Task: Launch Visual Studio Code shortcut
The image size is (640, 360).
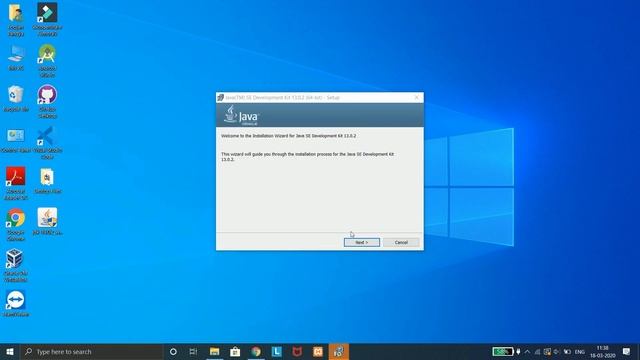Action: 47,142
